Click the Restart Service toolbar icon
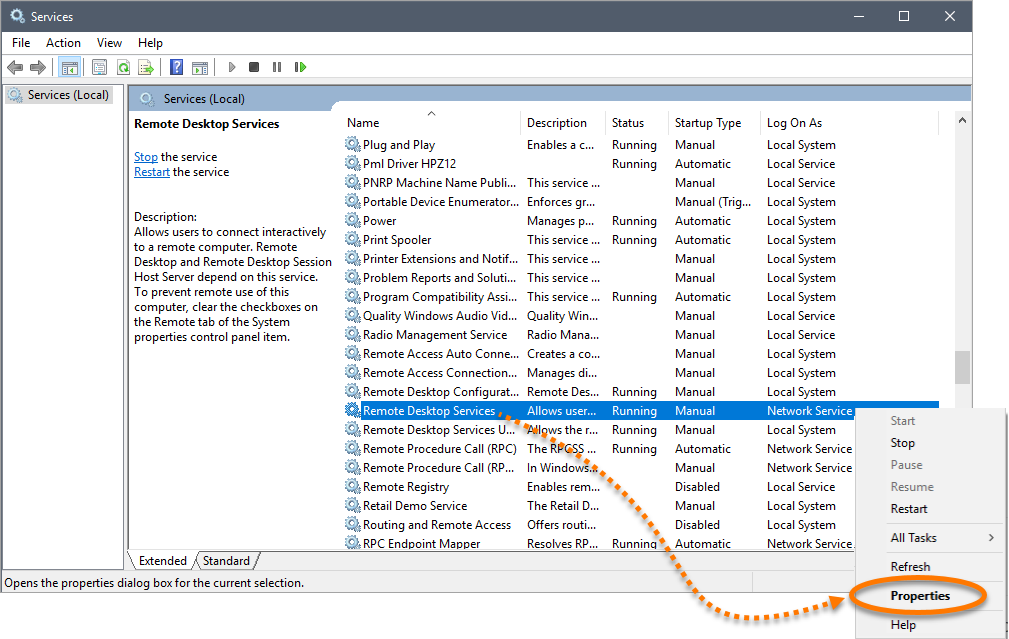1009x639 pixels. pyautogui.click(x=300, y=67)
